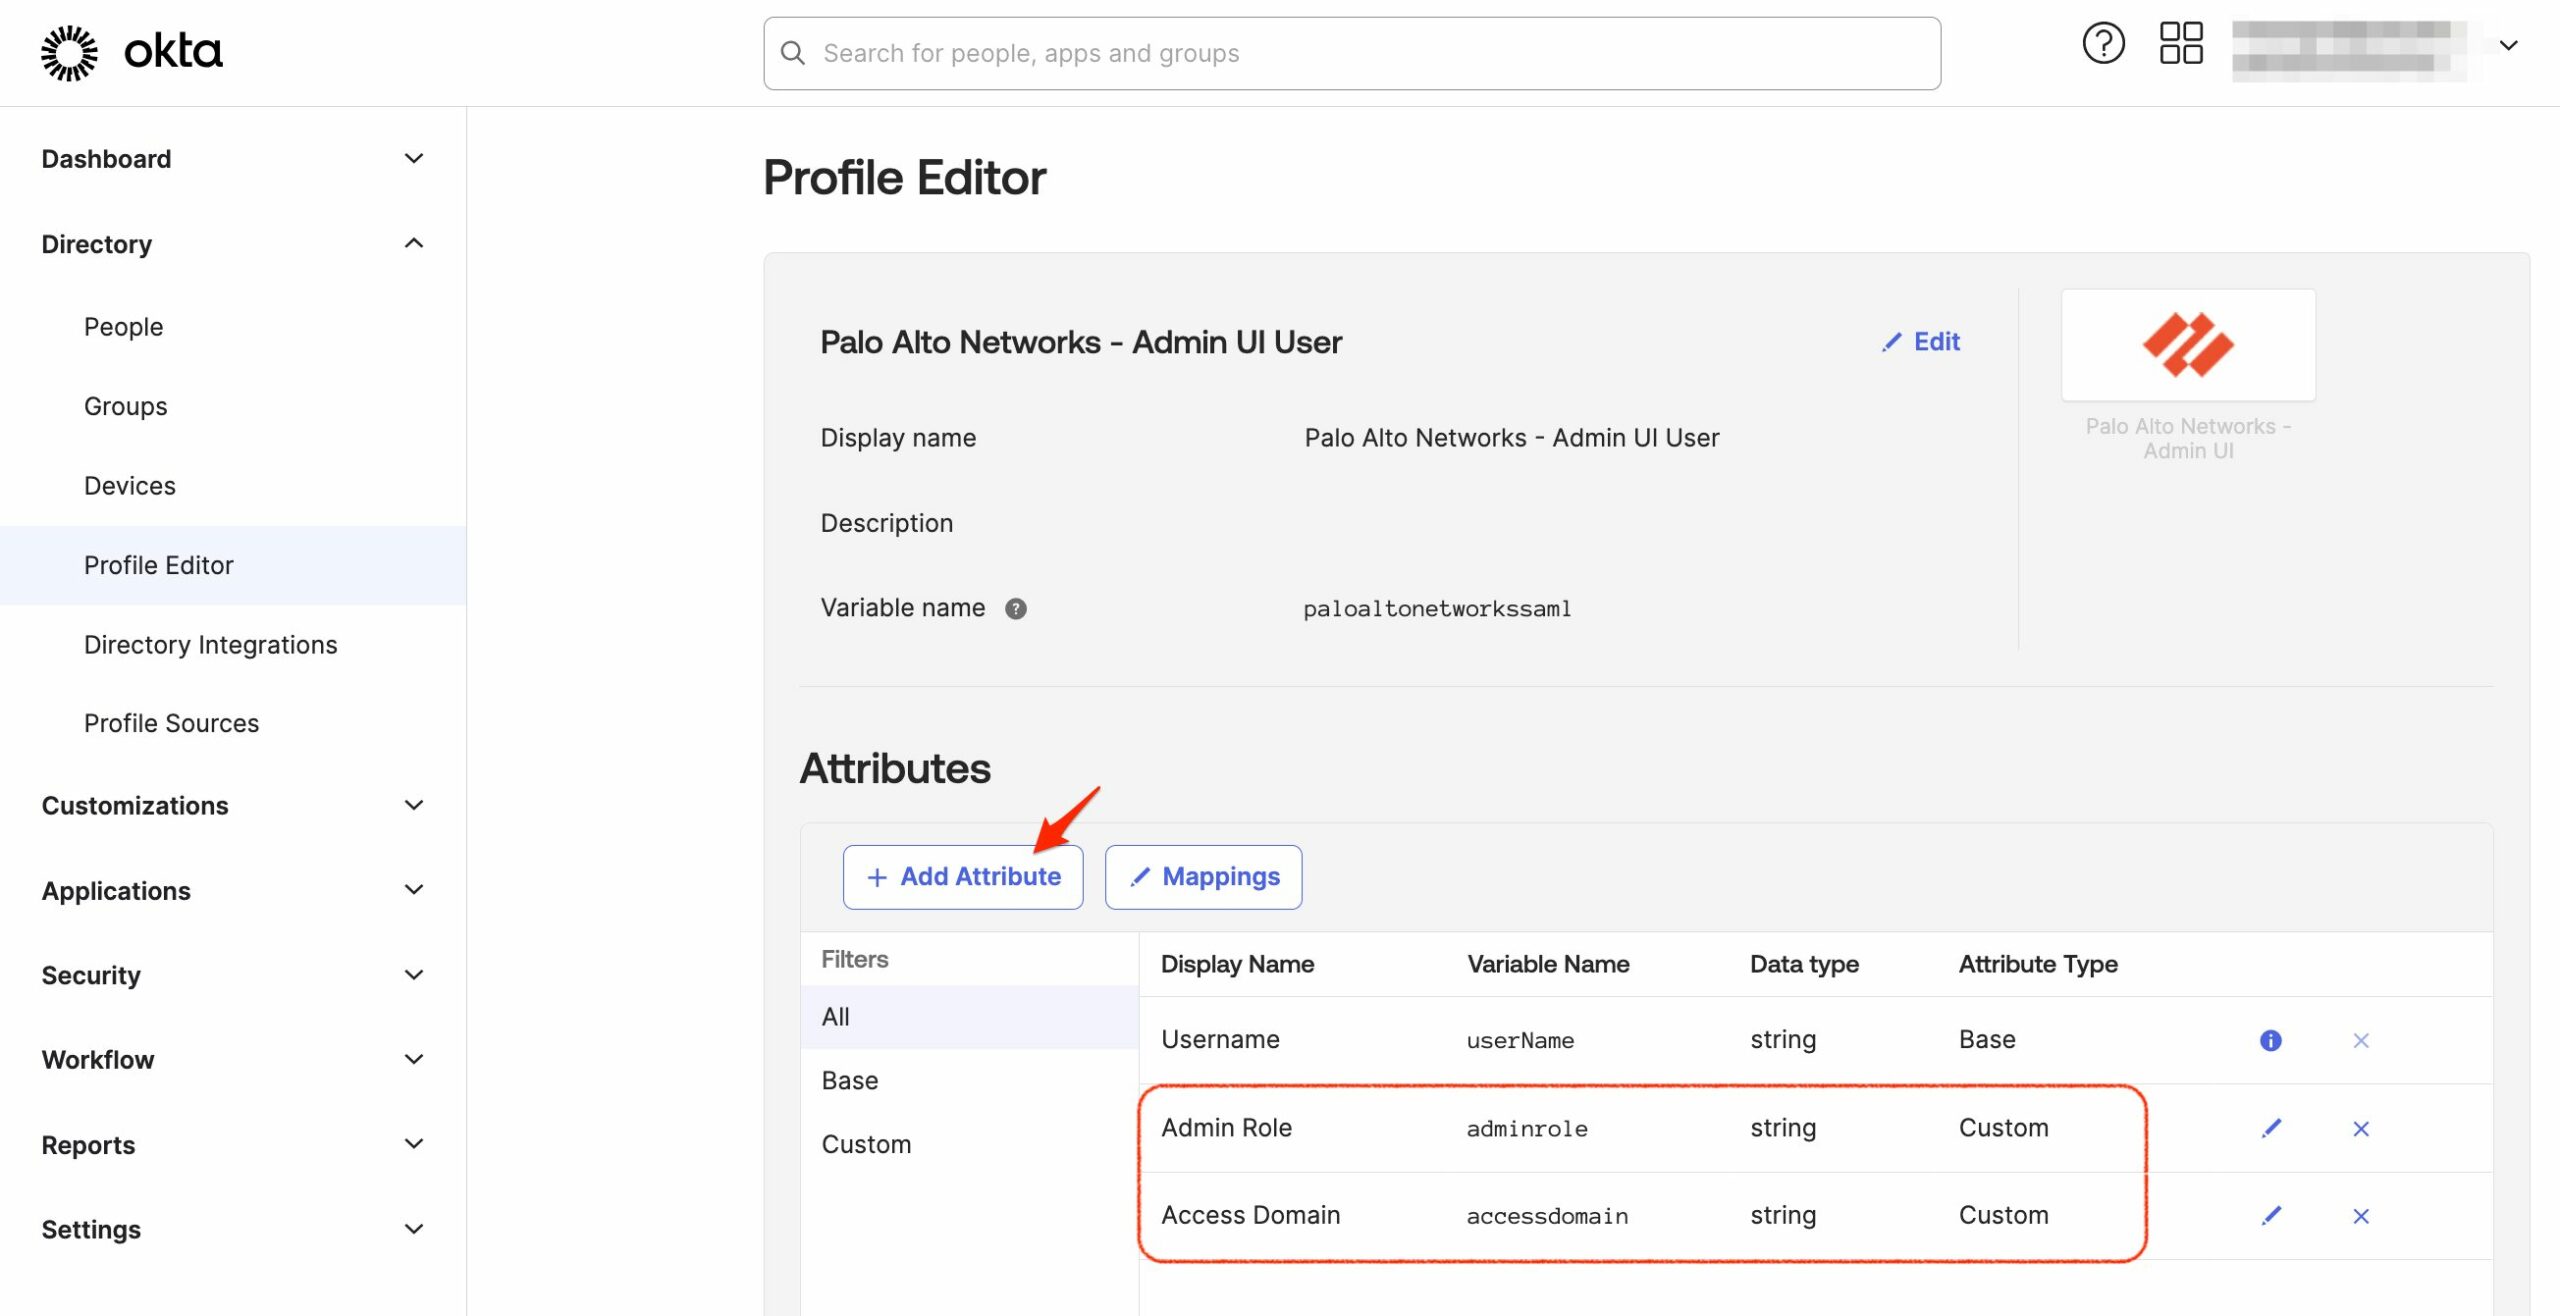Click the Edit link for the profile
The width and height of the screenshot is (2560, 1316).
click(x=1921, y=342)
